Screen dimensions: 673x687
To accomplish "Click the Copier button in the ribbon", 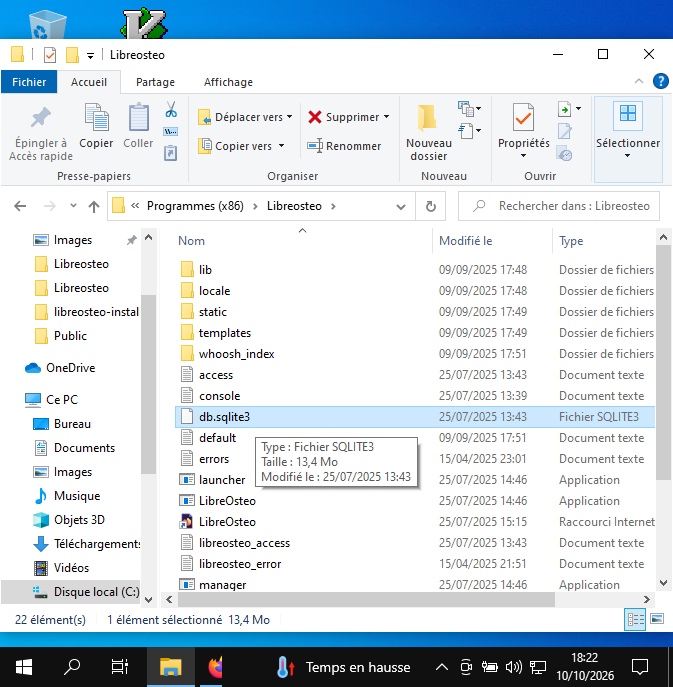I will [x=96, y=126].
